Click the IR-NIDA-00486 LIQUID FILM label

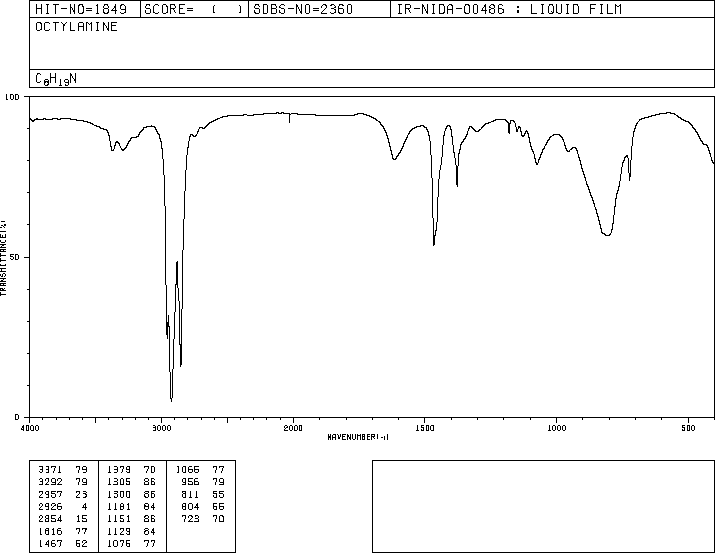(x=509, y=9)
